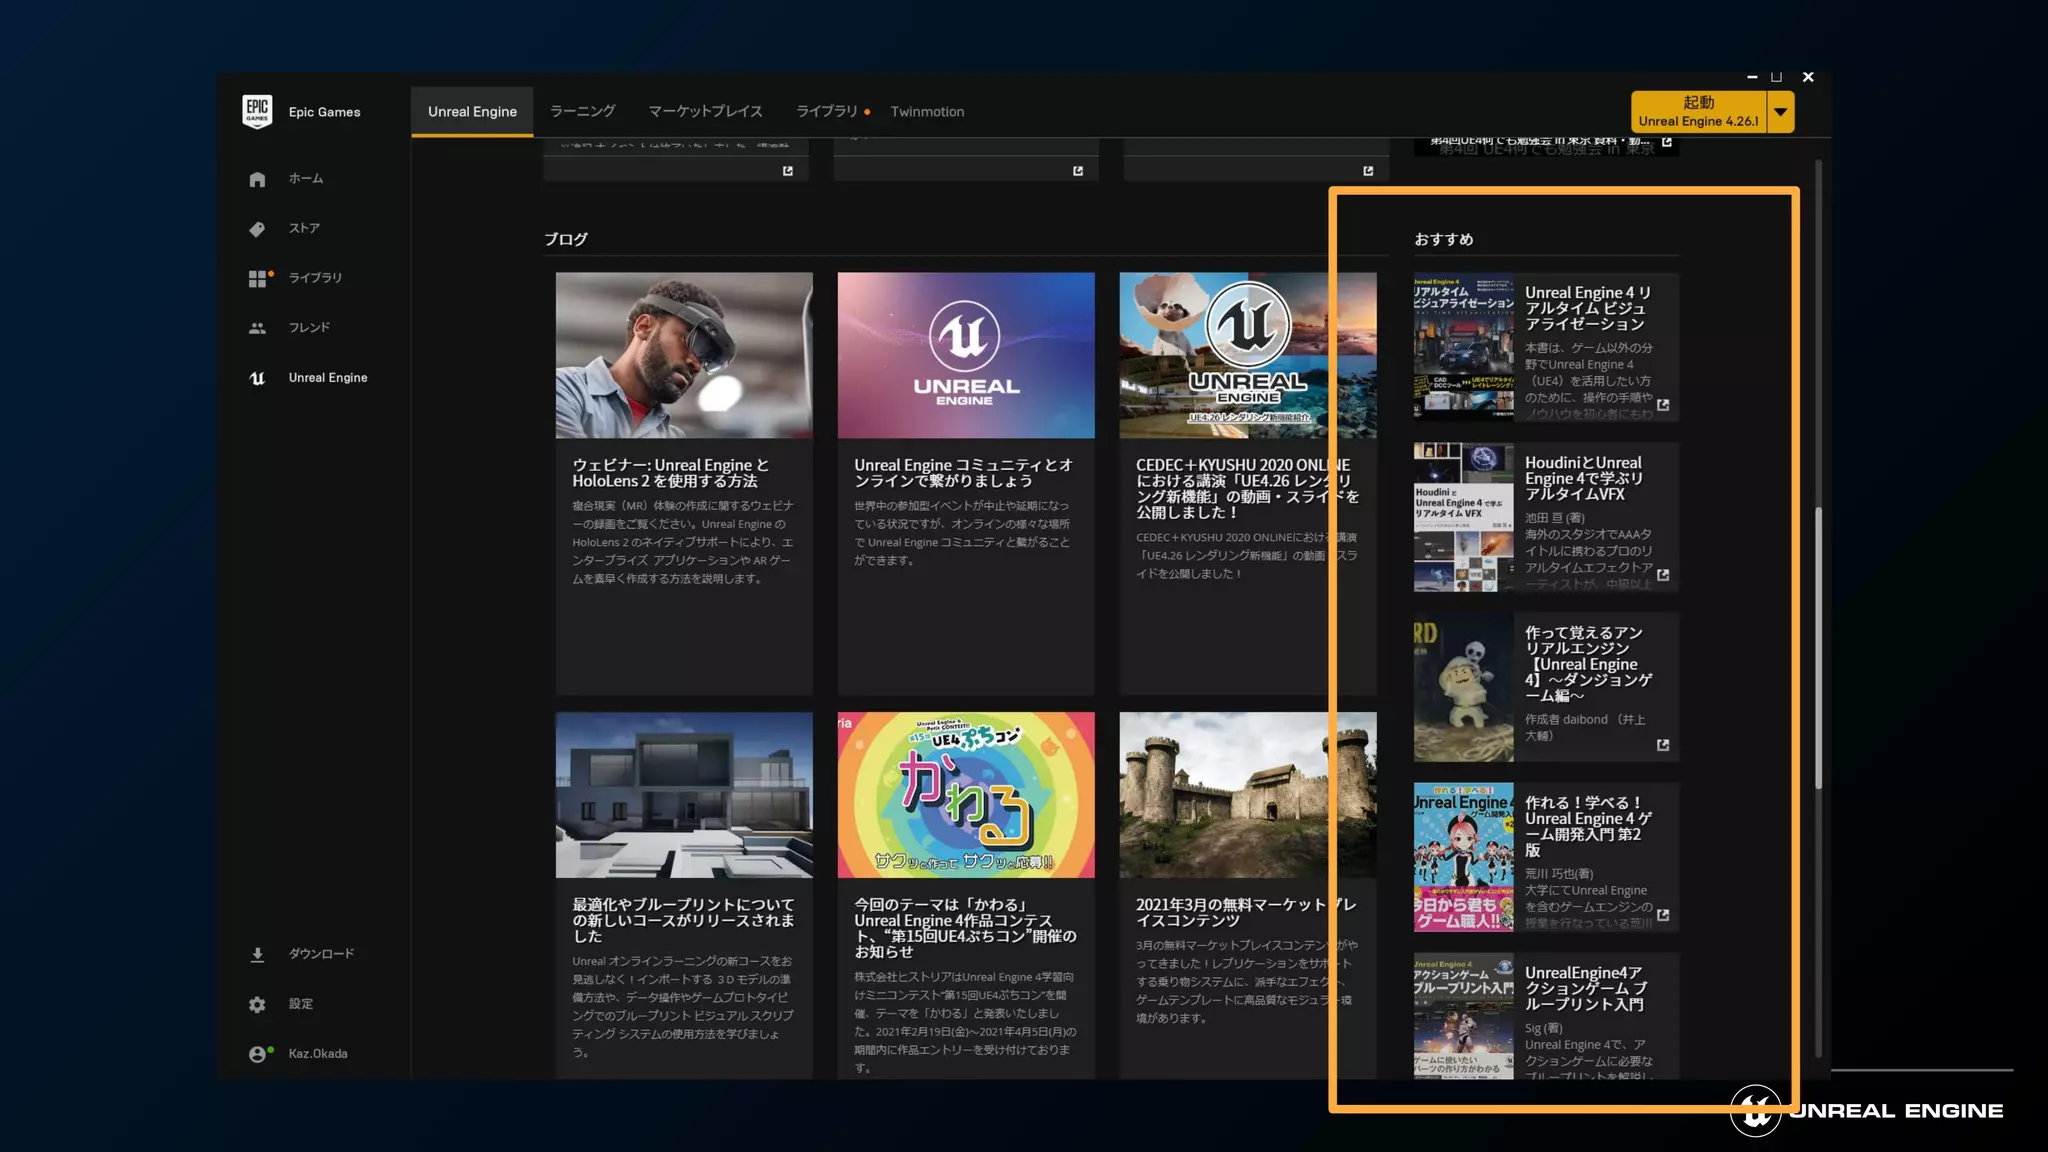Viewport: 2048px width, 1152px height.
Task: Switch to the マーケットプレイス tab
Action: 705,112
